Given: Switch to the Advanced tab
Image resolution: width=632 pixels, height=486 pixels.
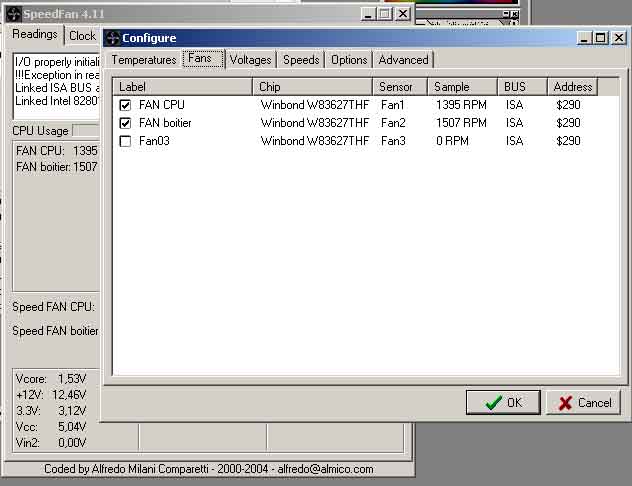Looking at the screenshot, I should tap(403, 60).
